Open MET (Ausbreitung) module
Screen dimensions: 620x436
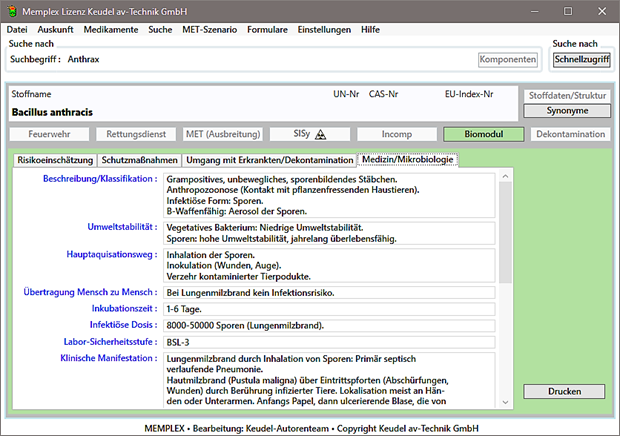tap(223, 134)
